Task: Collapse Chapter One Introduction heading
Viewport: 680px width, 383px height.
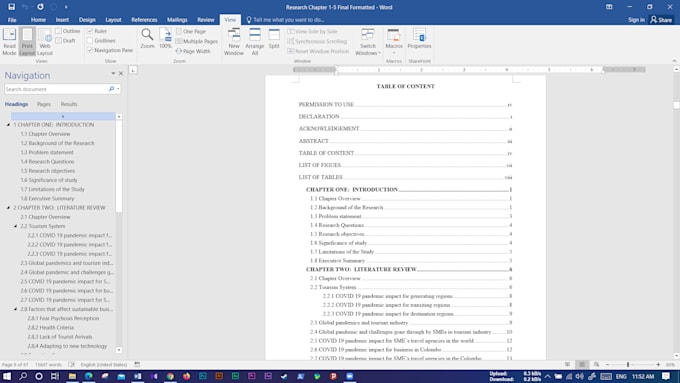Action: 8,125
